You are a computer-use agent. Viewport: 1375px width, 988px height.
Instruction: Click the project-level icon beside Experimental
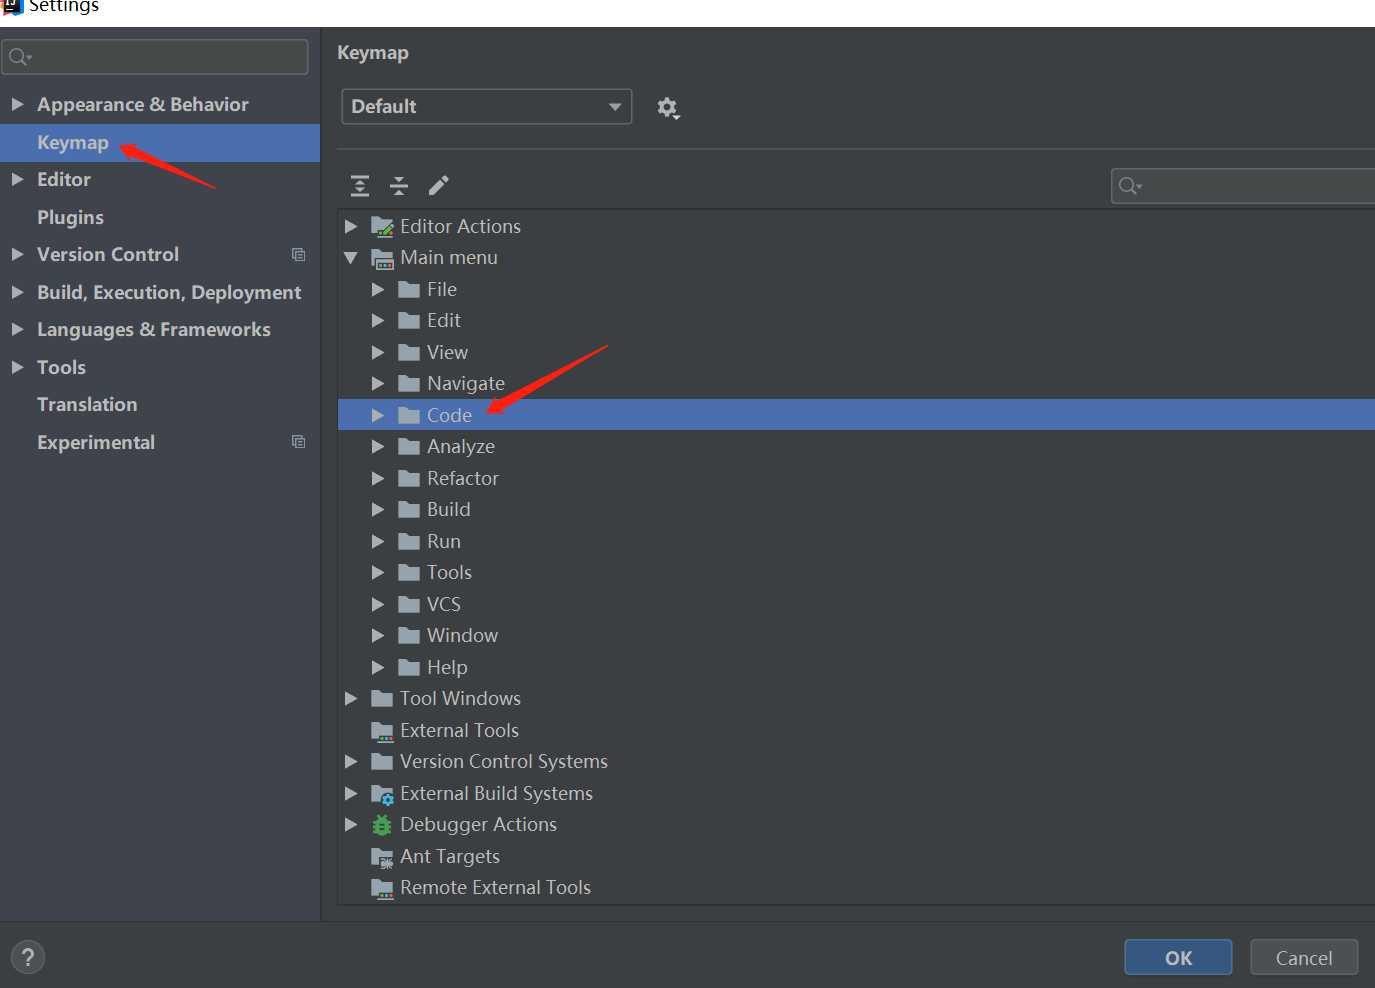(x=298, y=442)
